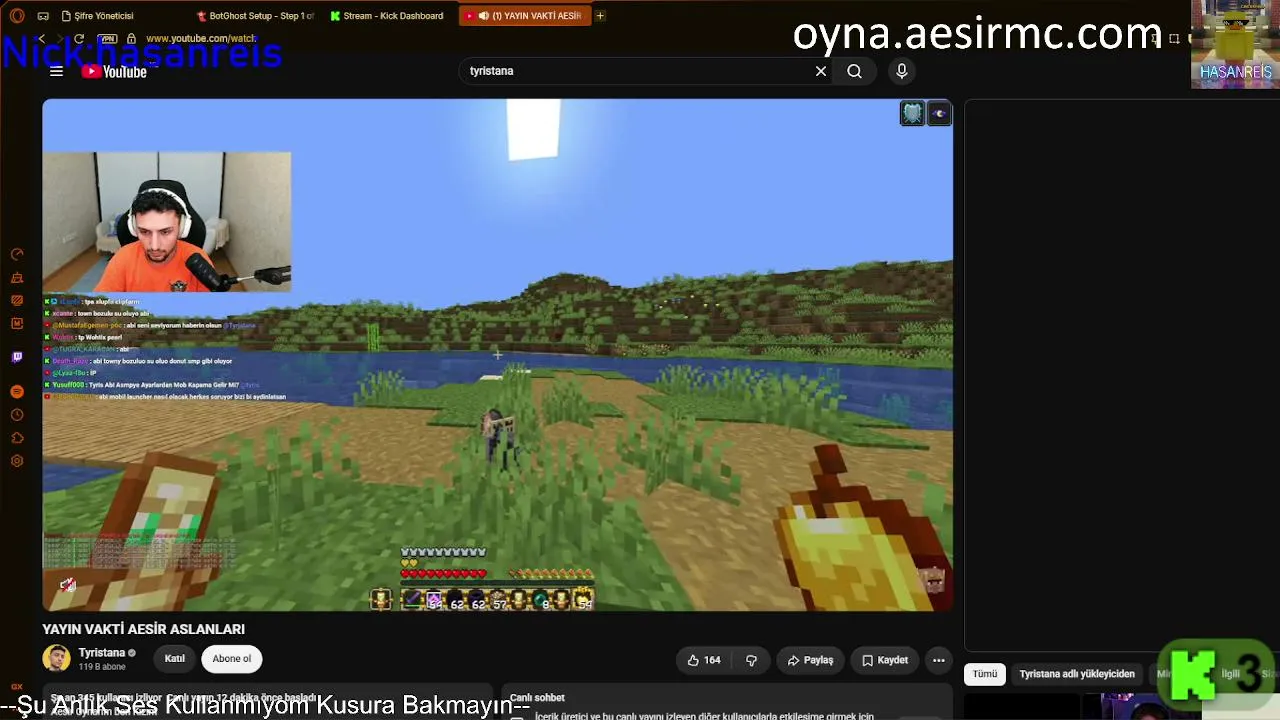
Task: Open the GX Corner gamepad icon
Action: tap(43, 16)
